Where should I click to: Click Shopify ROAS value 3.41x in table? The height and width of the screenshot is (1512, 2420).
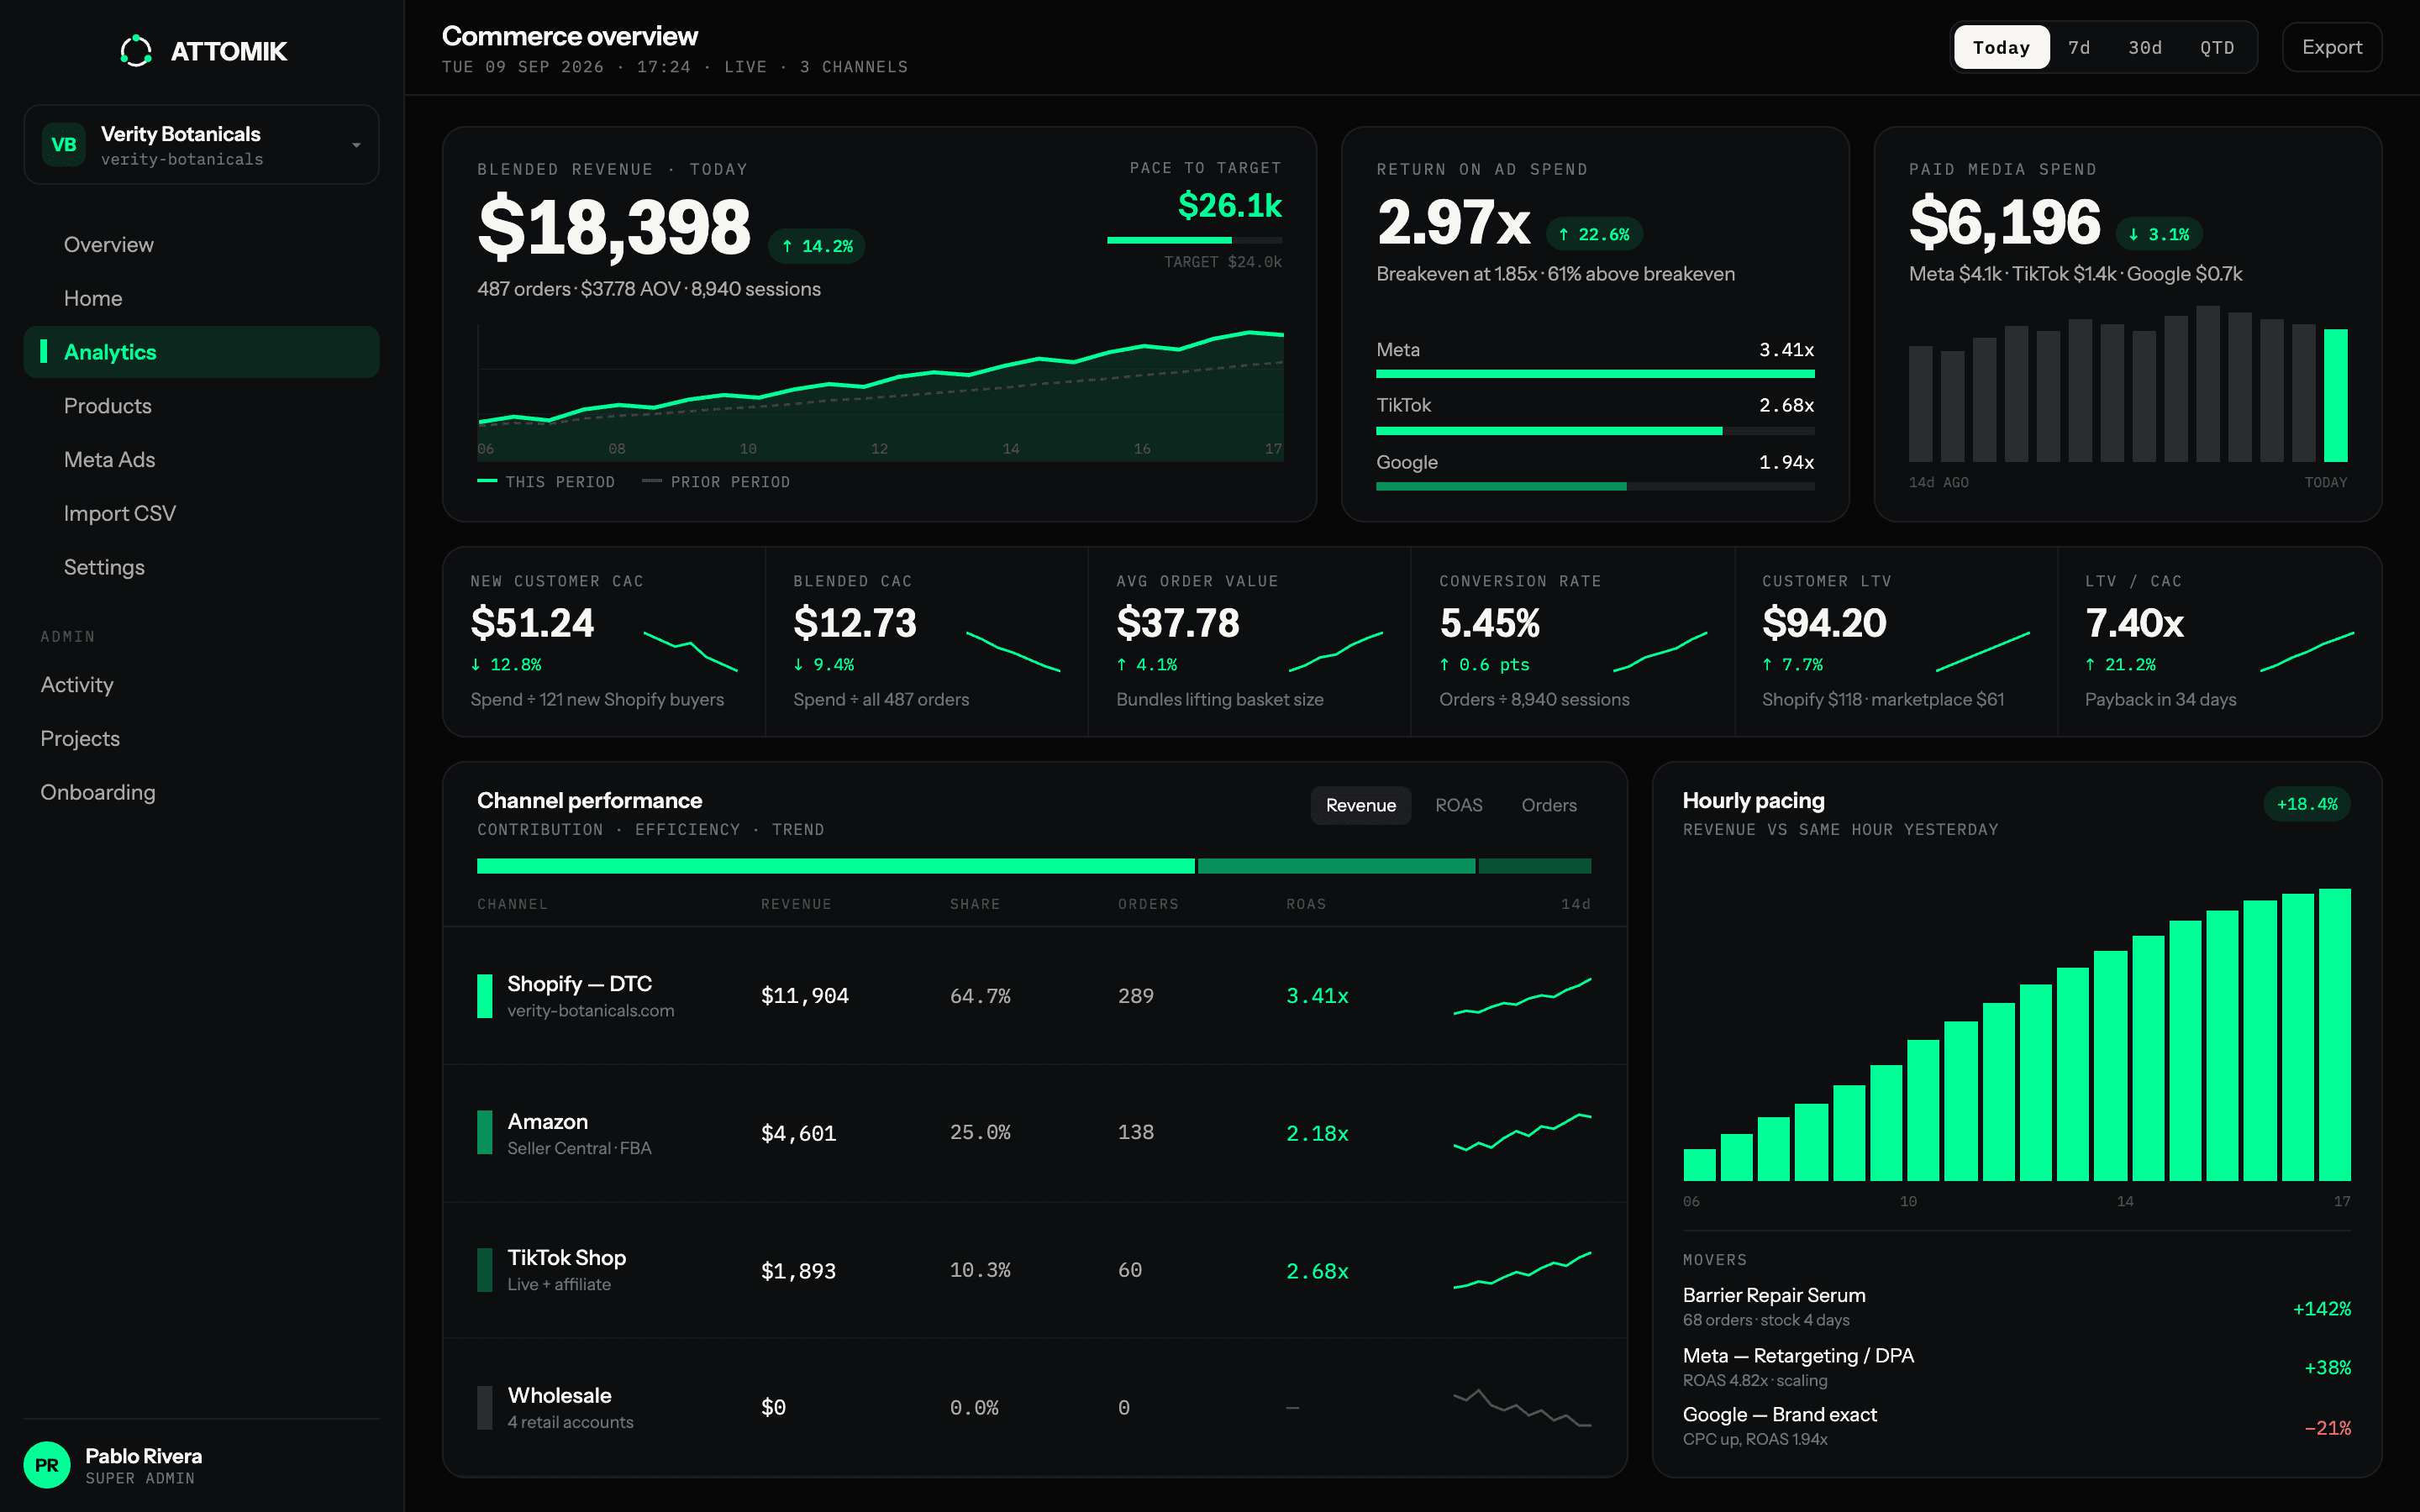(1317, 996)
